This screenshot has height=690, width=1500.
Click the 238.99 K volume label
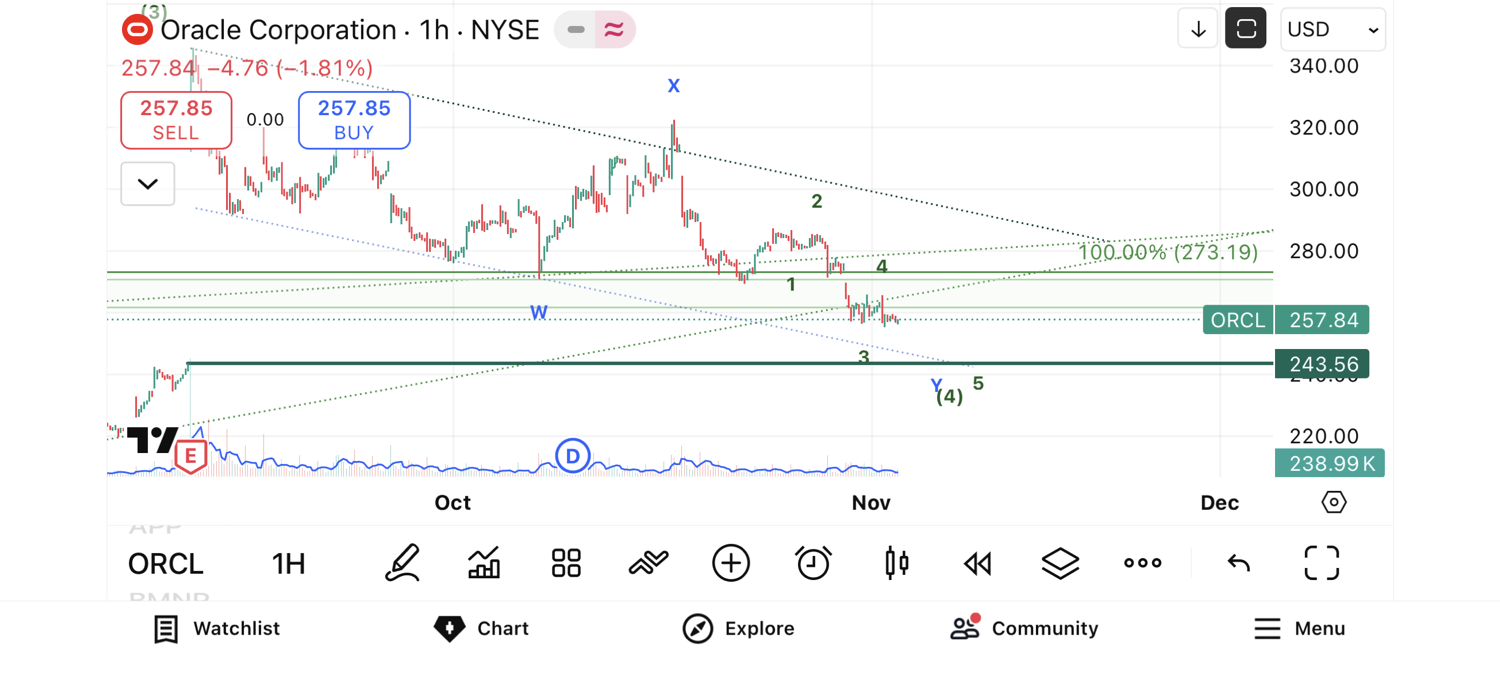[x=1330, y=463]
